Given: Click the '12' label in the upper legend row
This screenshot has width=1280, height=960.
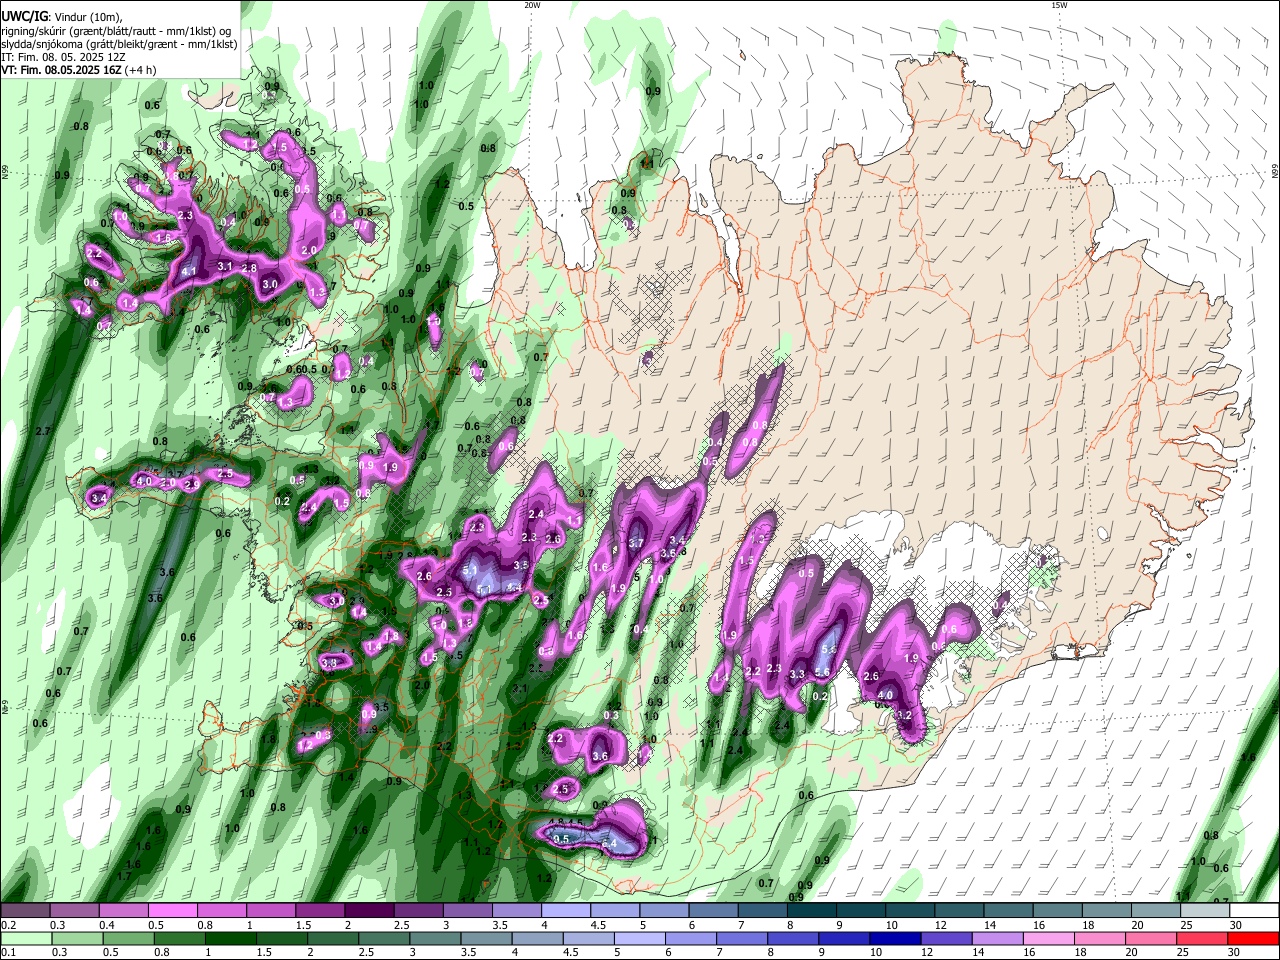Looking at the screenshot, I should point(939,925).
